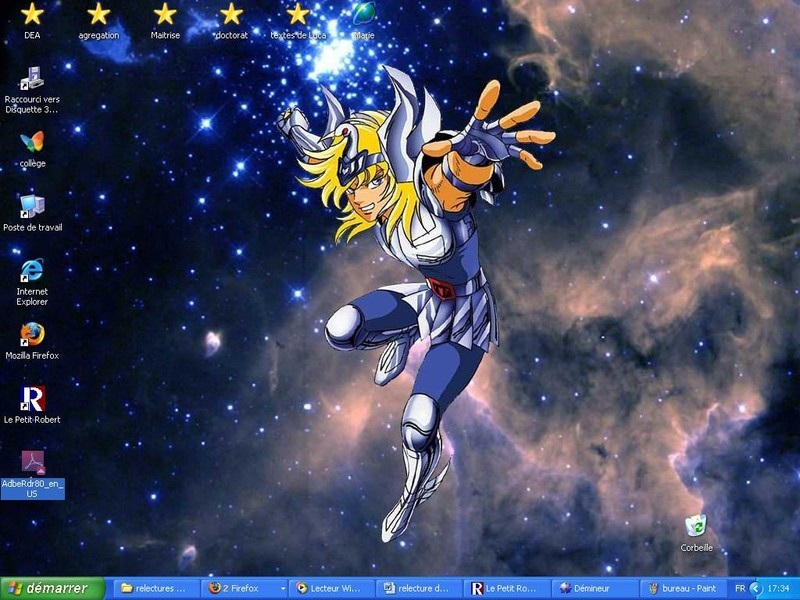800x600 pixels.
Task: Switch to the relectures folder taskbar button
Action: pyautogui.click(x=157, y=588)
